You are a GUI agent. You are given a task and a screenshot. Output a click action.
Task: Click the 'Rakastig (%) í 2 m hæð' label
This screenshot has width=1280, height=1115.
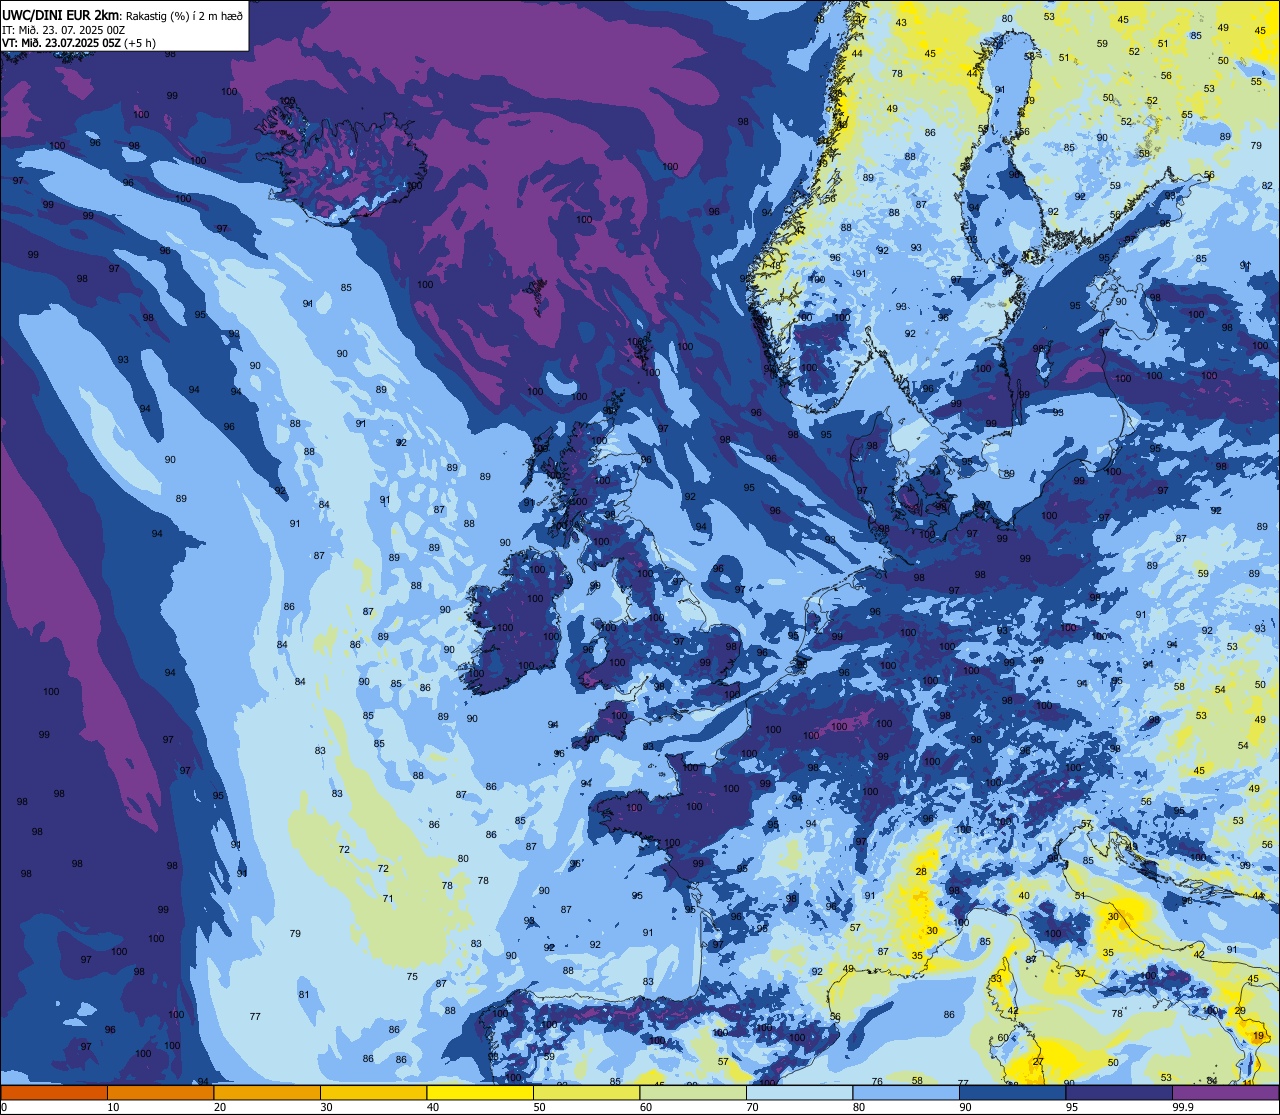pos(184,15)
